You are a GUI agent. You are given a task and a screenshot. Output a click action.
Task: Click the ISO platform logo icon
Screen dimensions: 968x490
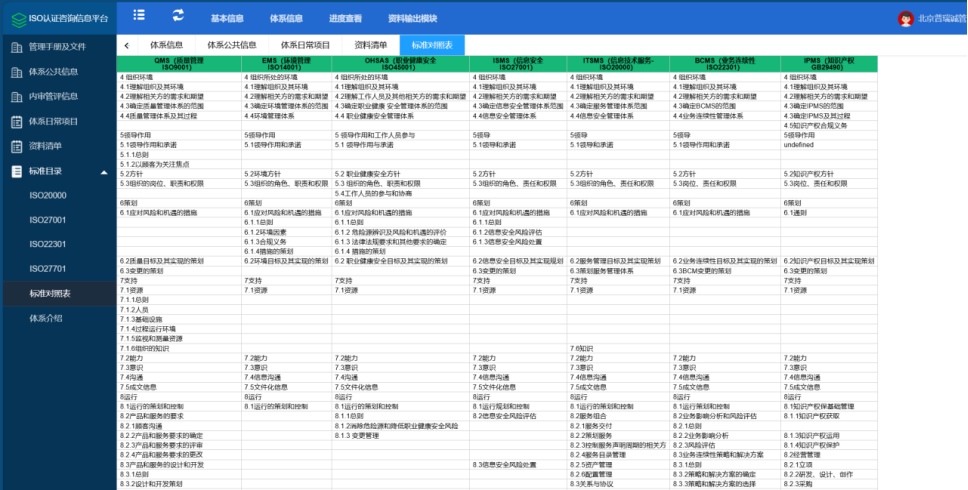coord(19,19)
